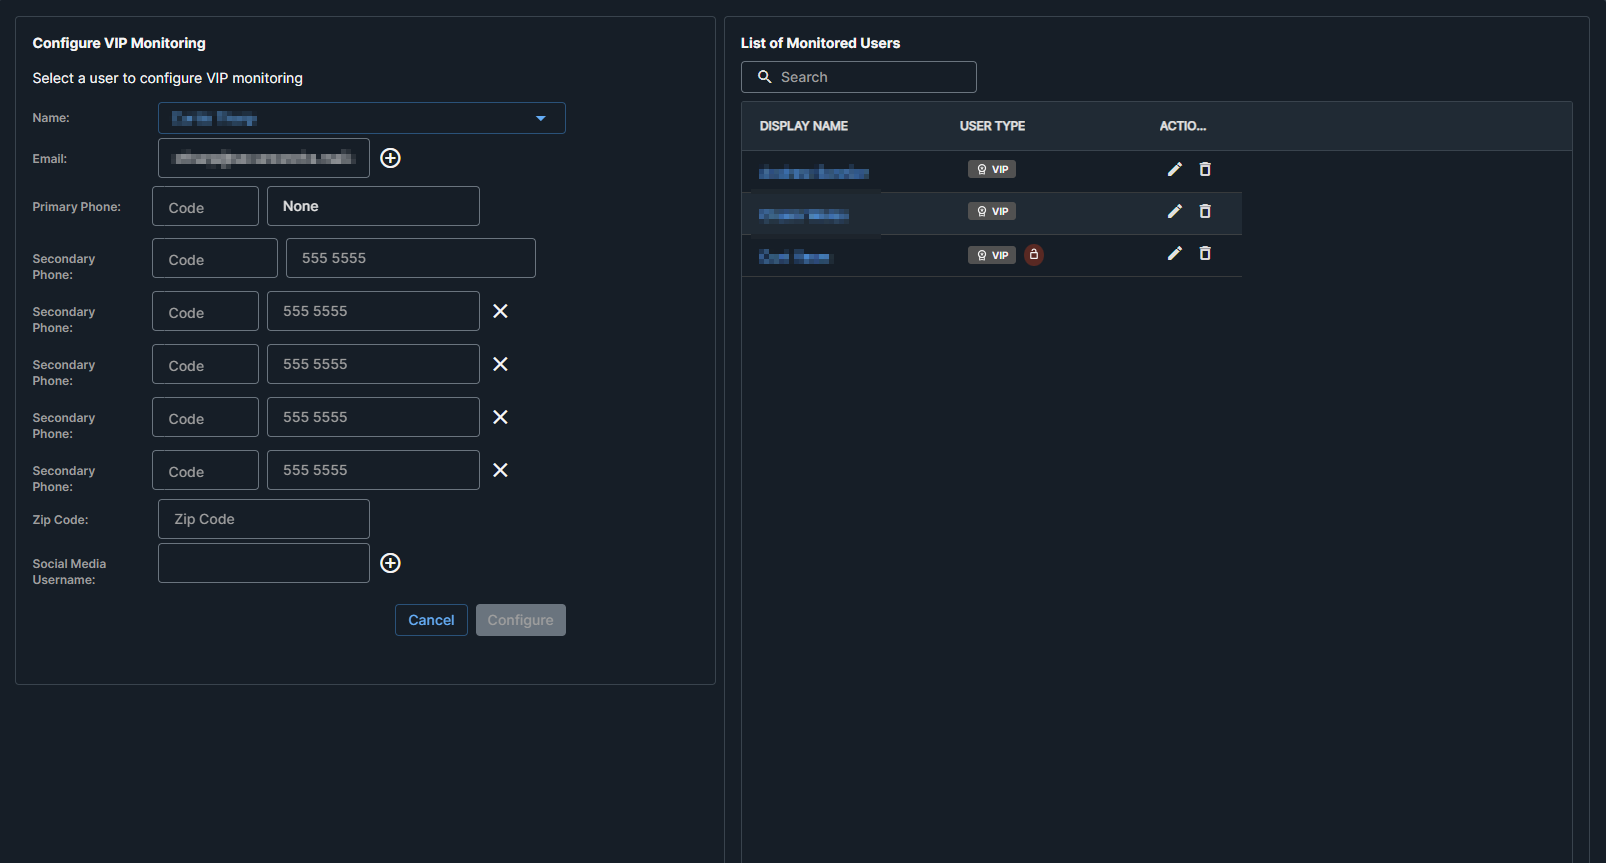This screenshot has width=1606, height=863.
Task: Open first Secondary Phone Code field
Action: [214, 259]
